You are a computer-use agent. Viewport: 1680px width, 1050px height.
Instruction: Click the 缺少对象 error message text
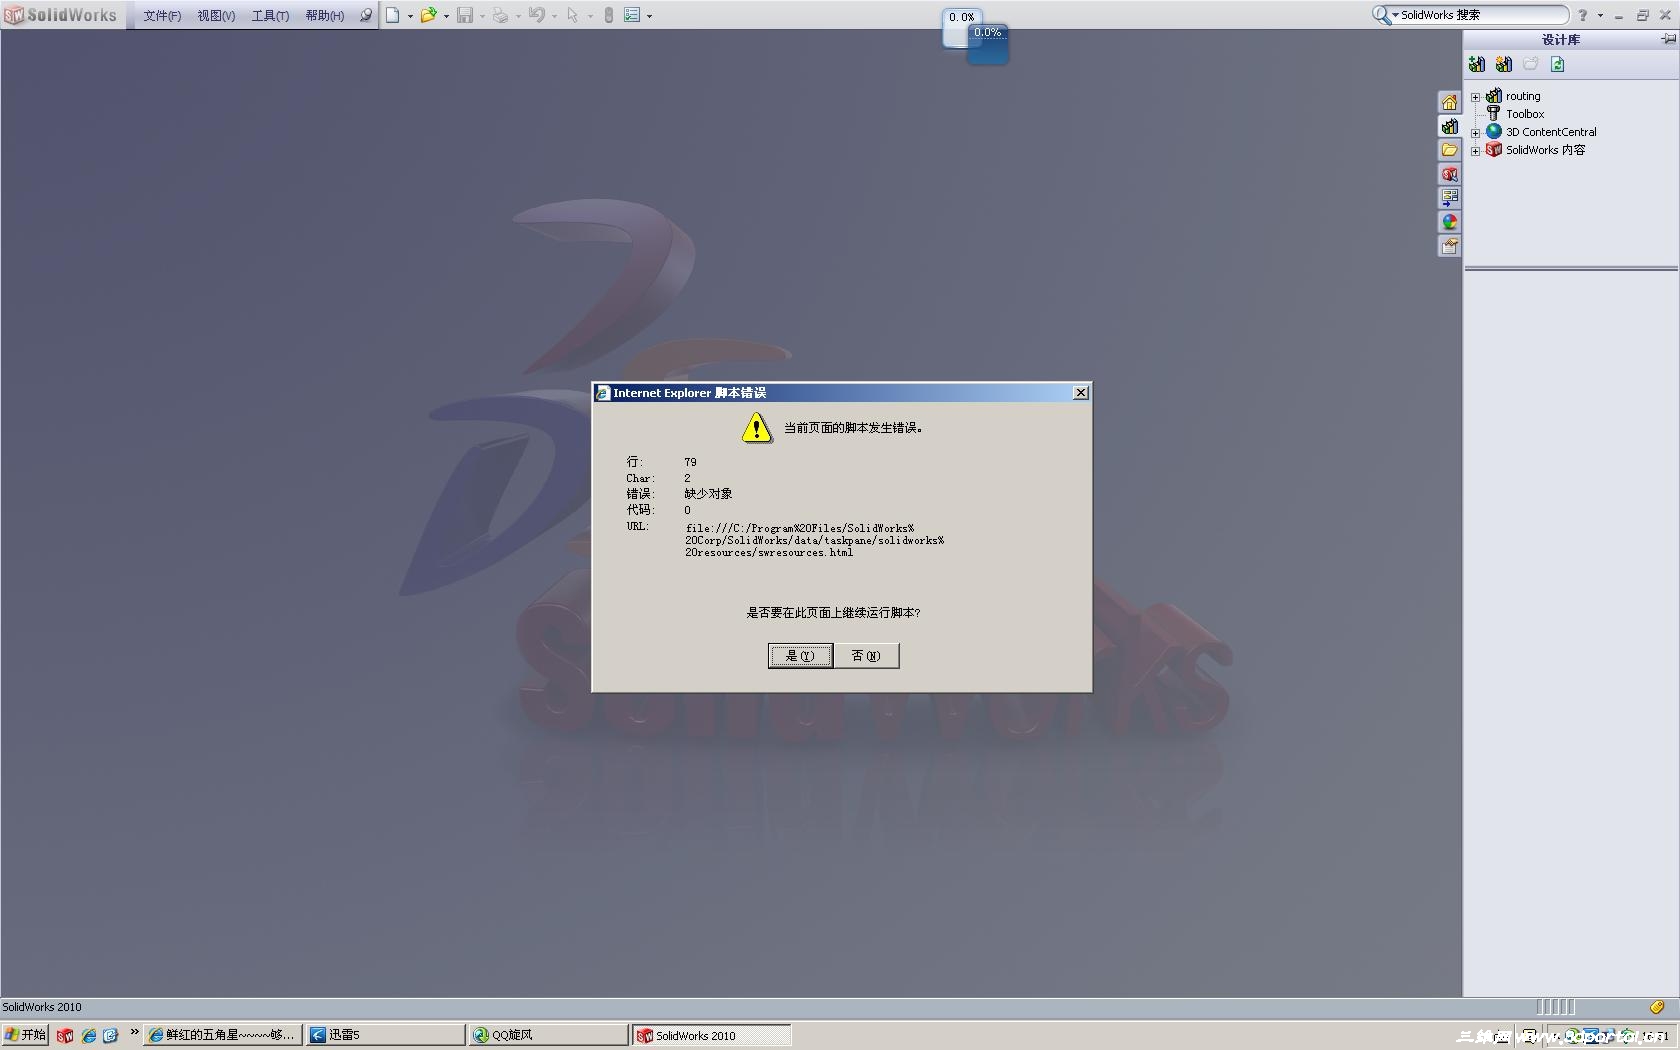(x=708, y=494)
